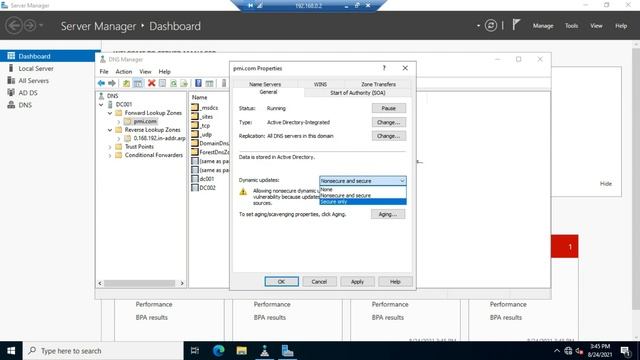Expand the Trust Points node

[110, 147]
